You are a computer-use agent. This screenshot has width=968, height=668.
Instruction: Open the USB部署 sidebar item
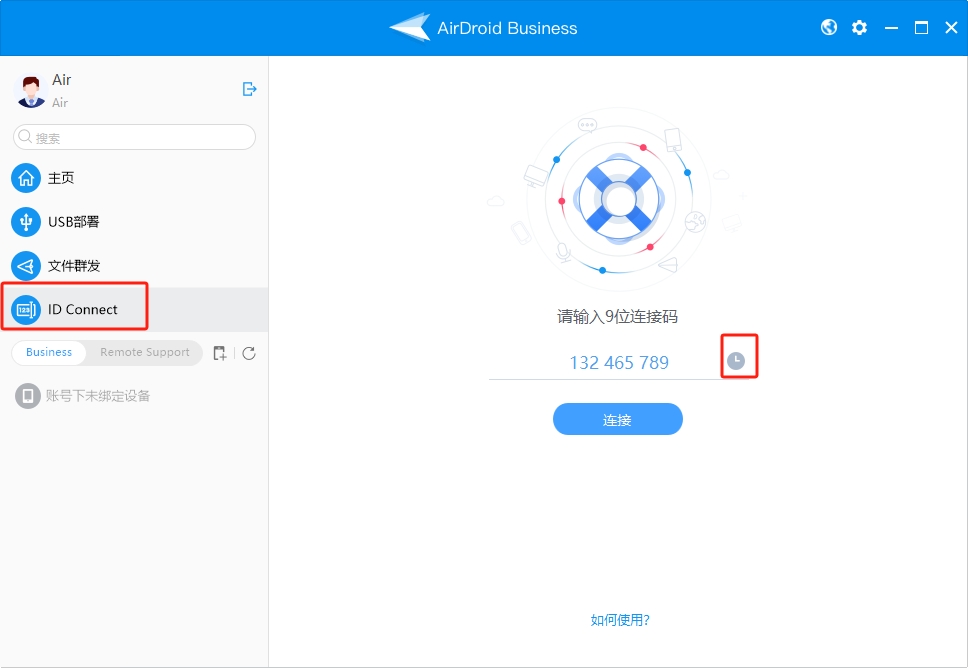point(134,222)
